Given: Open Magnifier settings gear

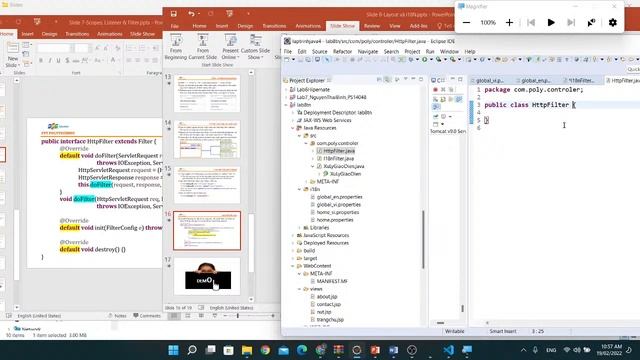Looking at the screenshot, I should 613,23.
